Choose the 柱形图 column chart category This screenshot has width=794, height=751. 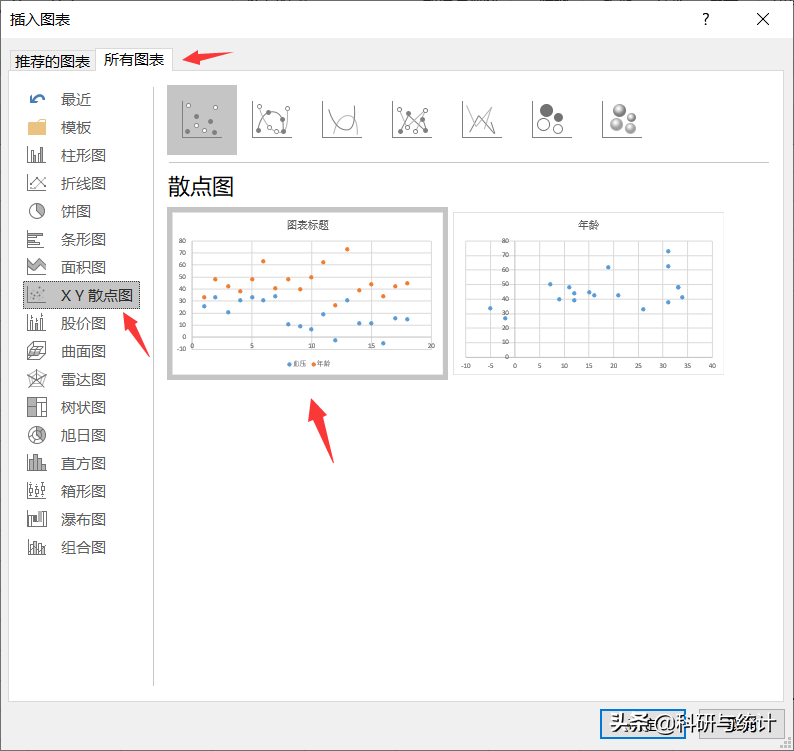pyautogui.click(x=82, y=155)
